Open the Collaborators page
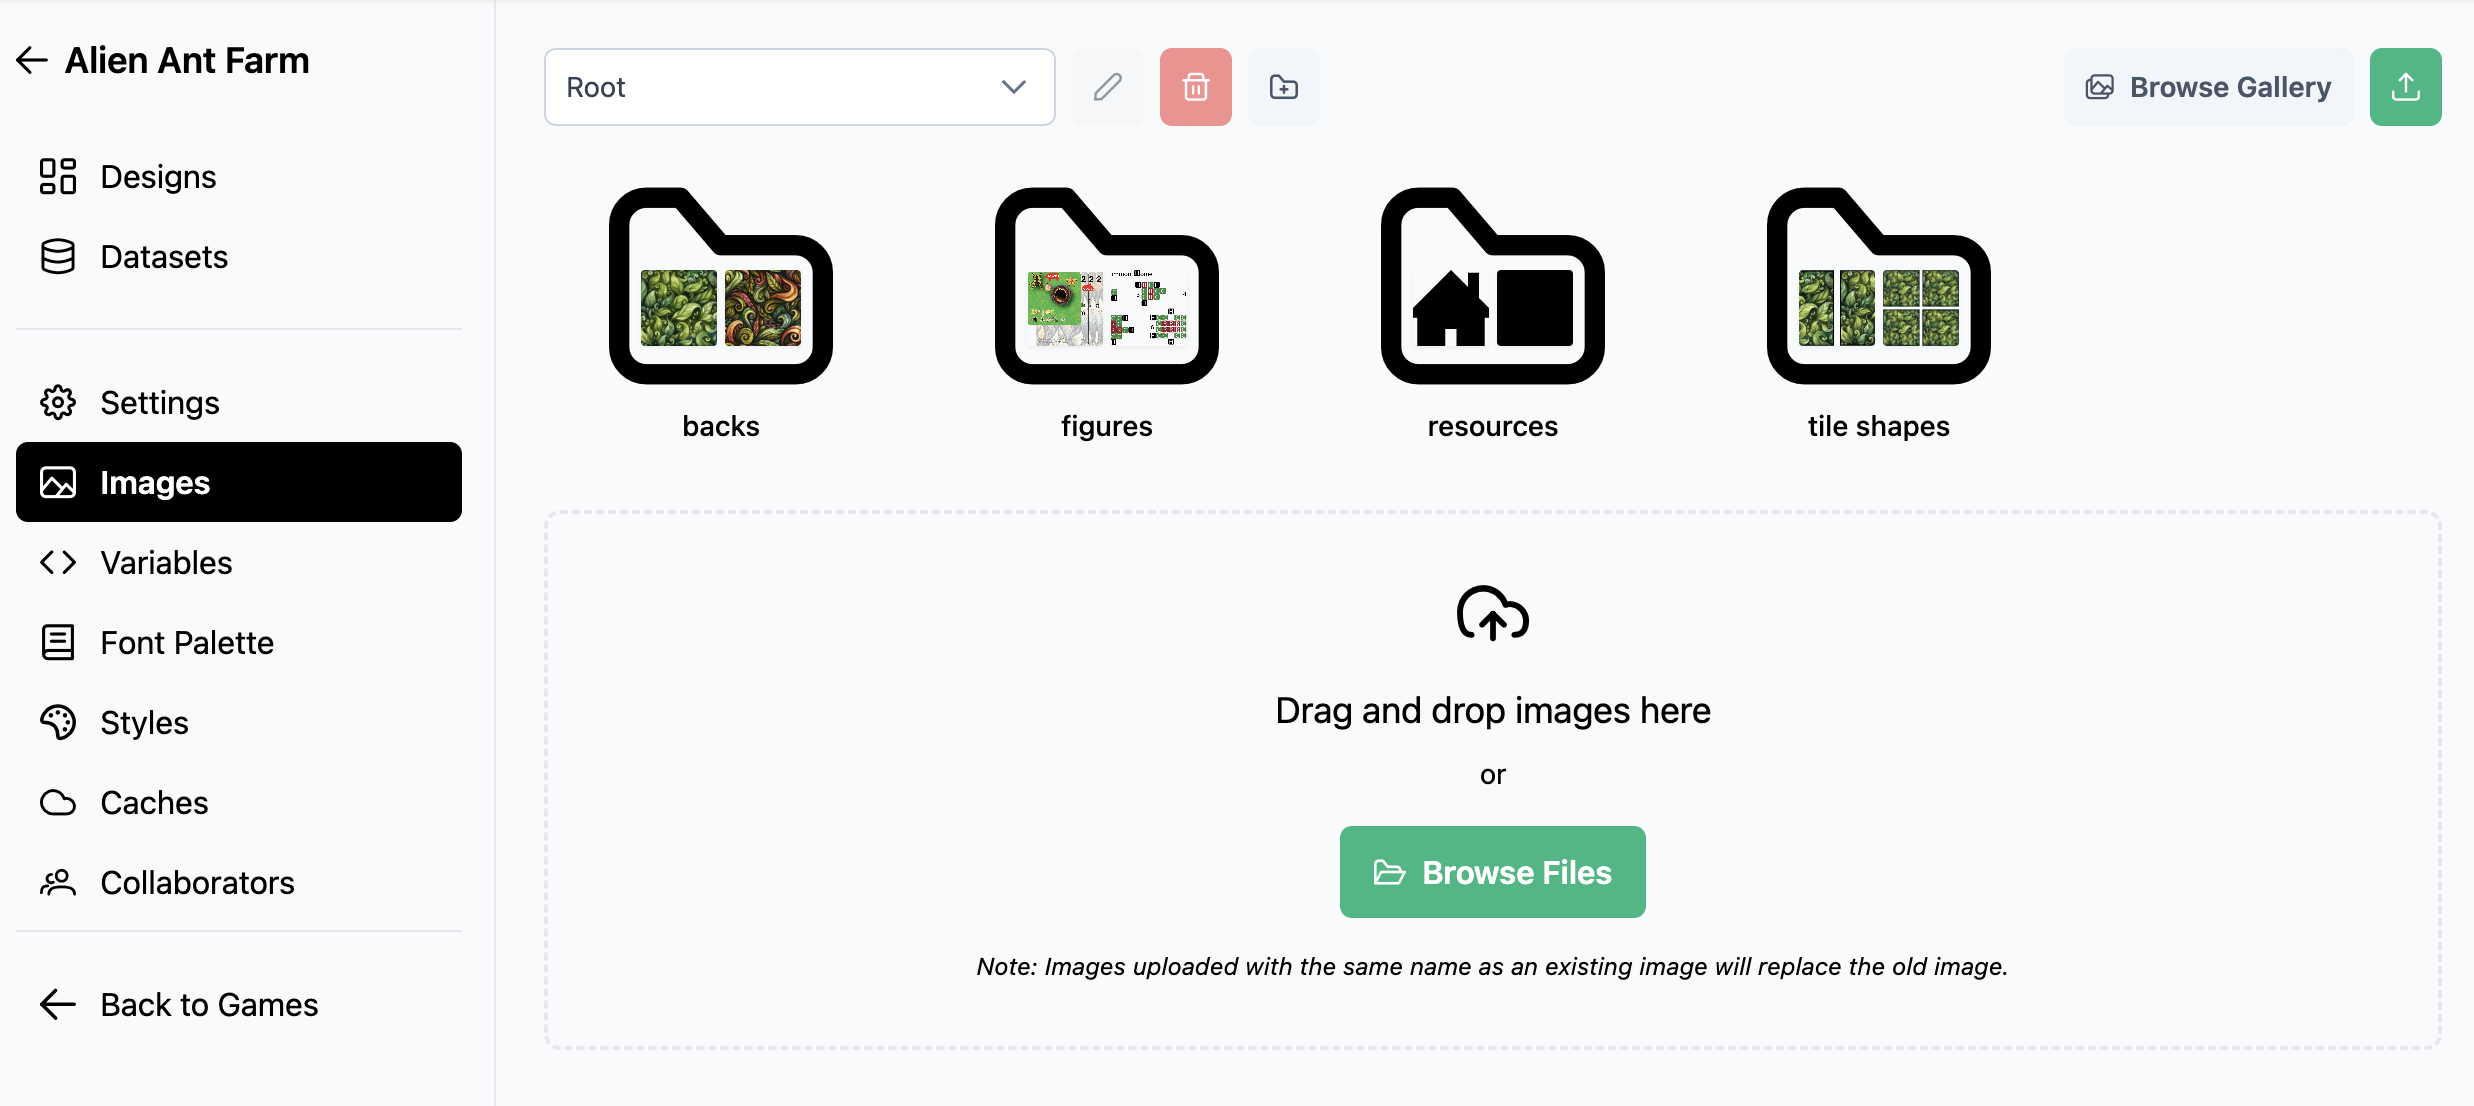 [x=197, y=883]
